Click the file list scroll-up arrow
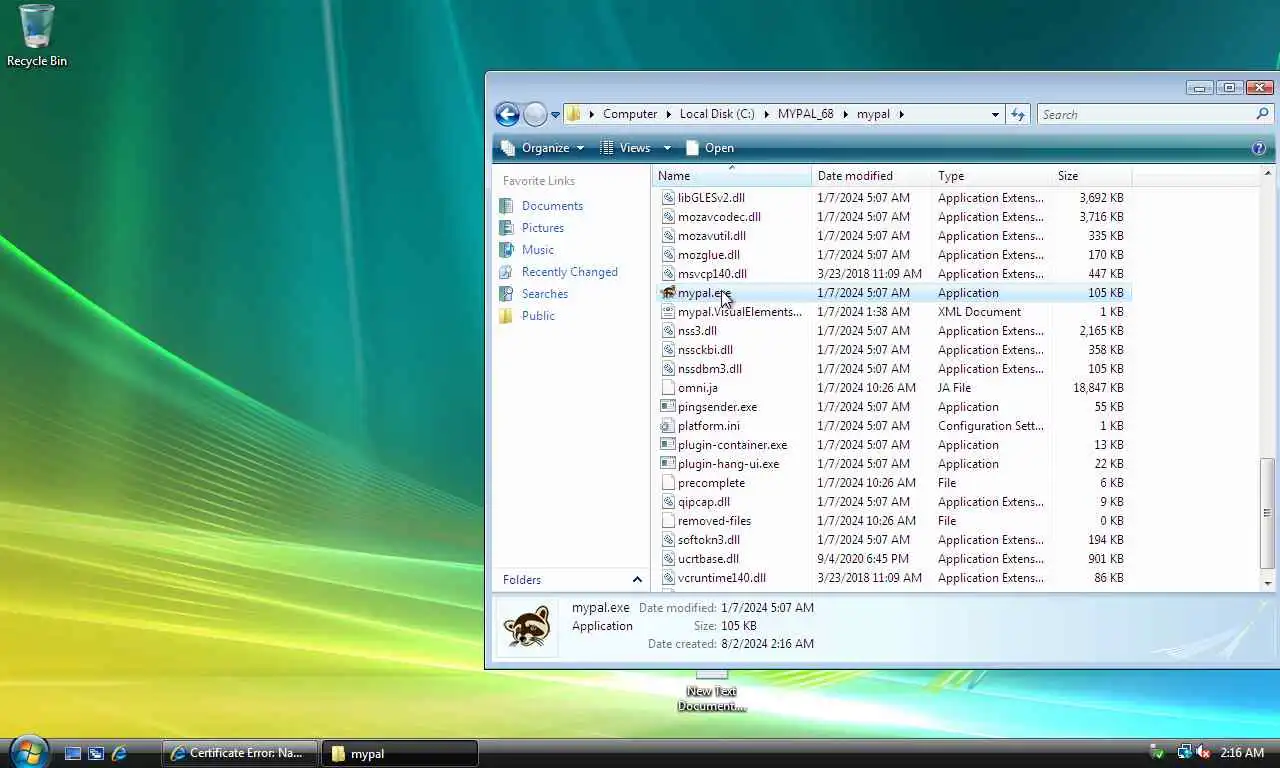The width and height of the screenshot is (1280, 768). click(x=1268, y=174)
